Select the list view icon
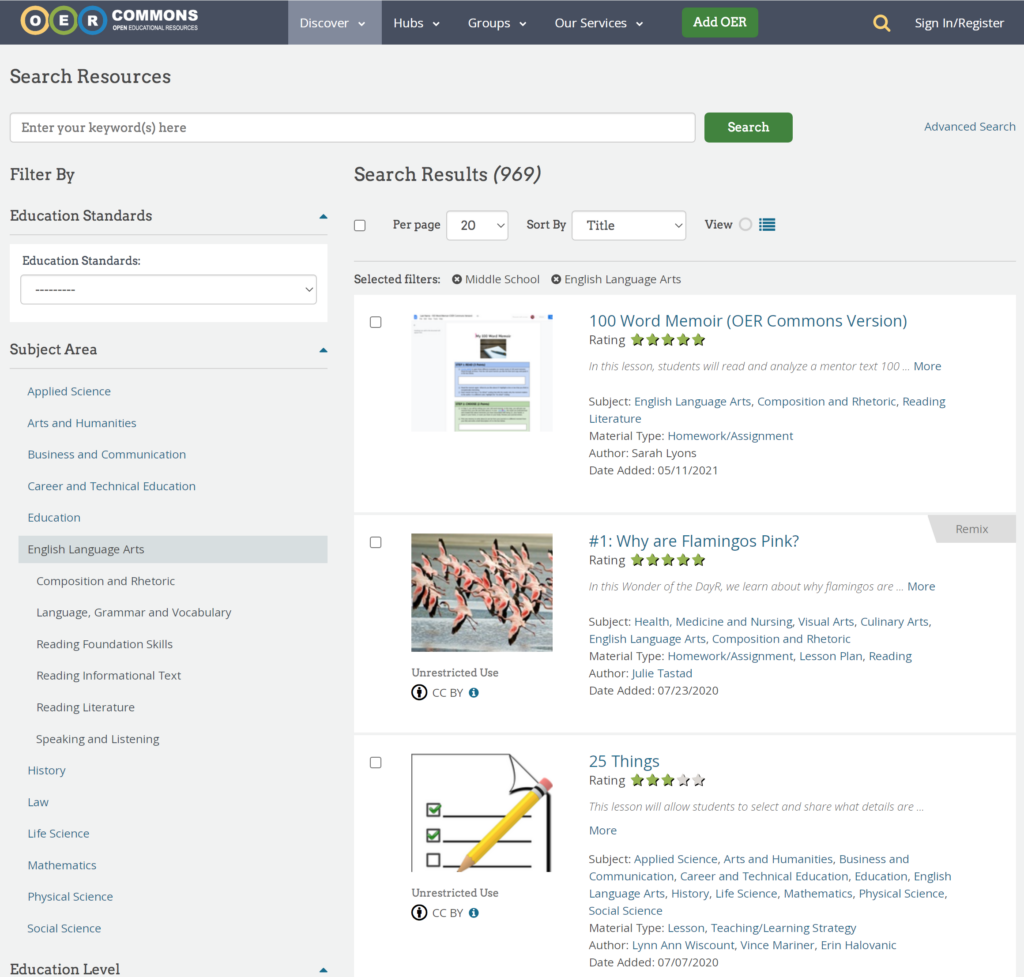This screenshot has height=977, width=1024. pyautogui.click(x=766, y=224)
